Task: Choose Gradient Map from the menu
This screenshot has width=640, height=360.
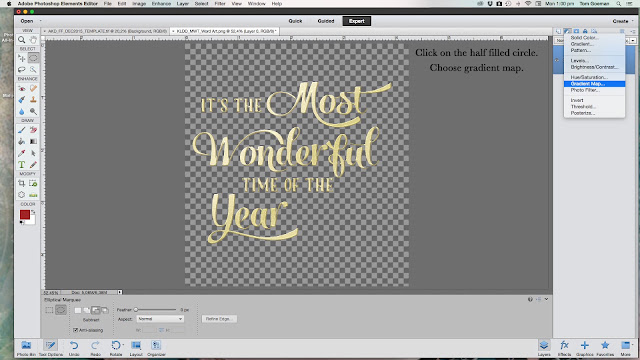Action: (x=594, y=84)
